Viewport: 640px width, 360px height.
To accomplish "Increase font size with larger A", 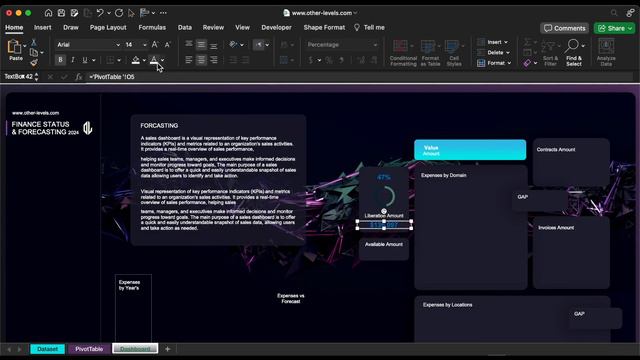I will coord(155,44).
